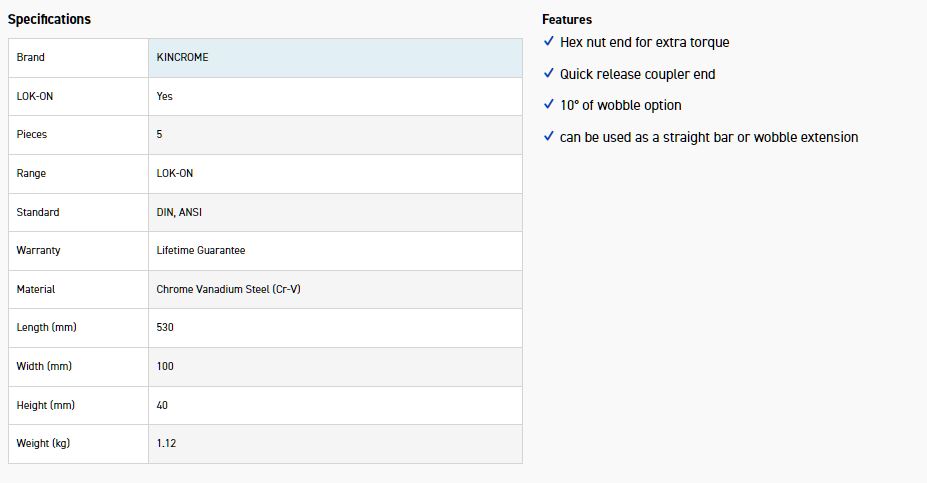Click the checkmark next to Quick release coupler
This screenshot has height=483, width=927.
[548, 74]
